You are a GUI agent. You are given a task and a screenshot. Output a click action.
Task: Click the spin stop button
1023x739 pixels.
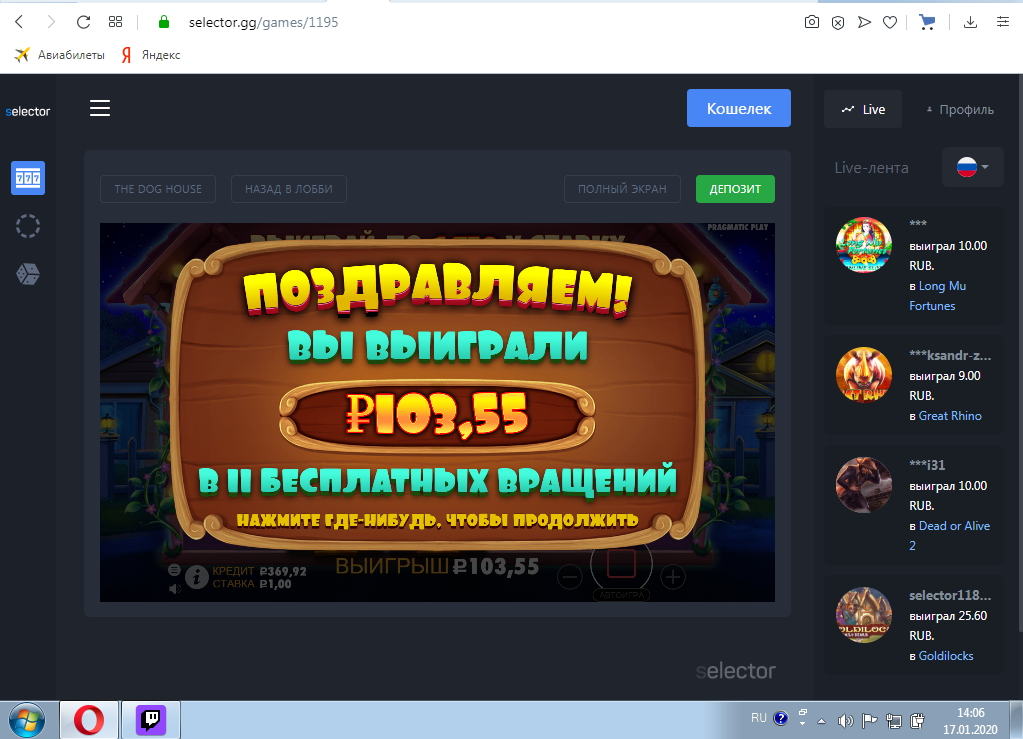pos(621,564)
